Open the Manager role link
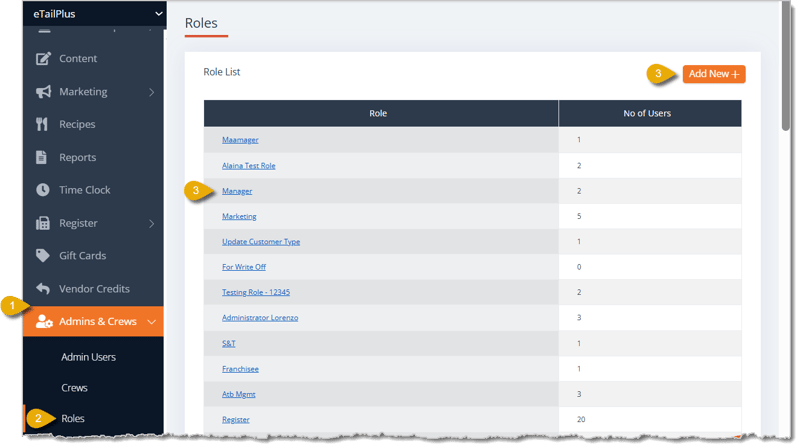This screenshot has width=800, height=448. [x=237, y=191]
